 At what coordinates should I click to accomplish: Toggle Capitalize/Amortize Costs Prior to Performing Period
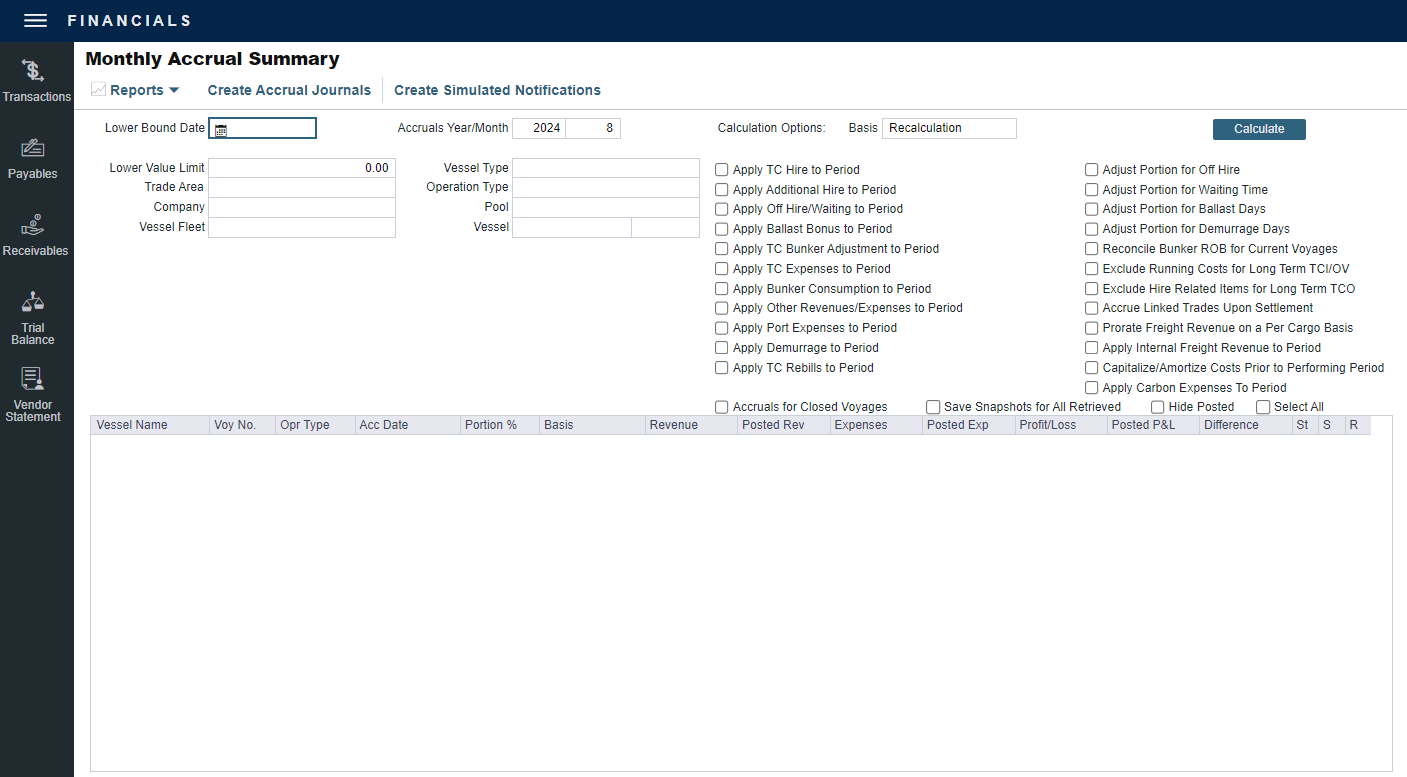coord(1092,368)
